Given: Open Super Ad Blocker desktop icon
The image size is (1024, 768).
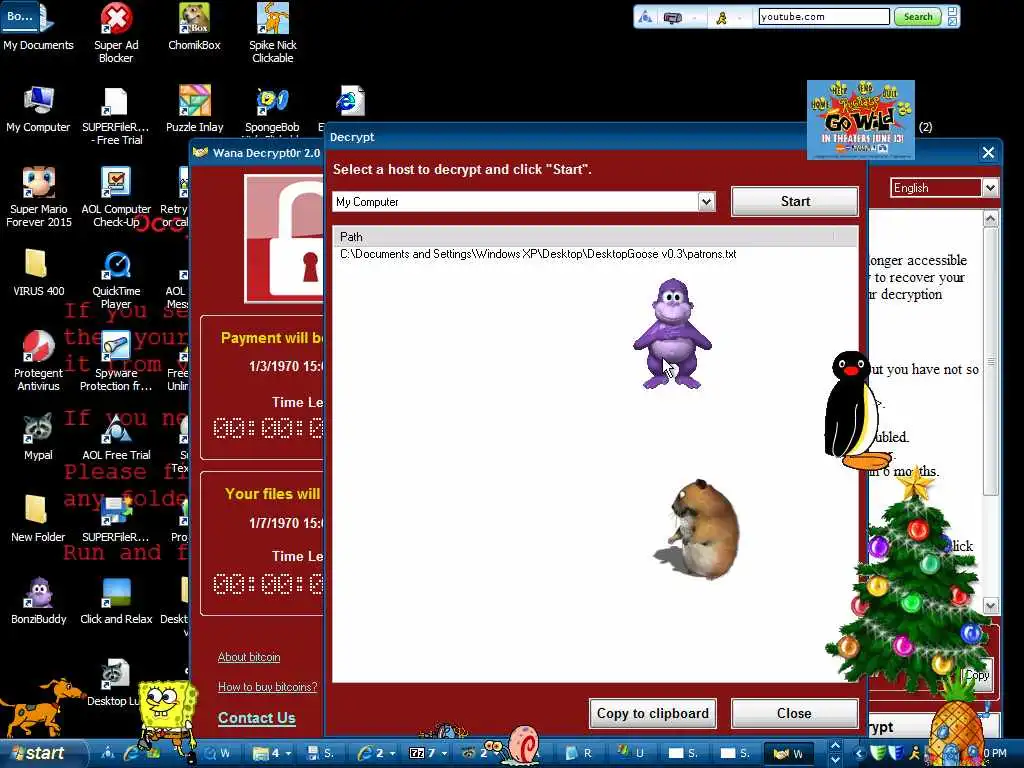Looking at the screenshot, I should [116, 33].
